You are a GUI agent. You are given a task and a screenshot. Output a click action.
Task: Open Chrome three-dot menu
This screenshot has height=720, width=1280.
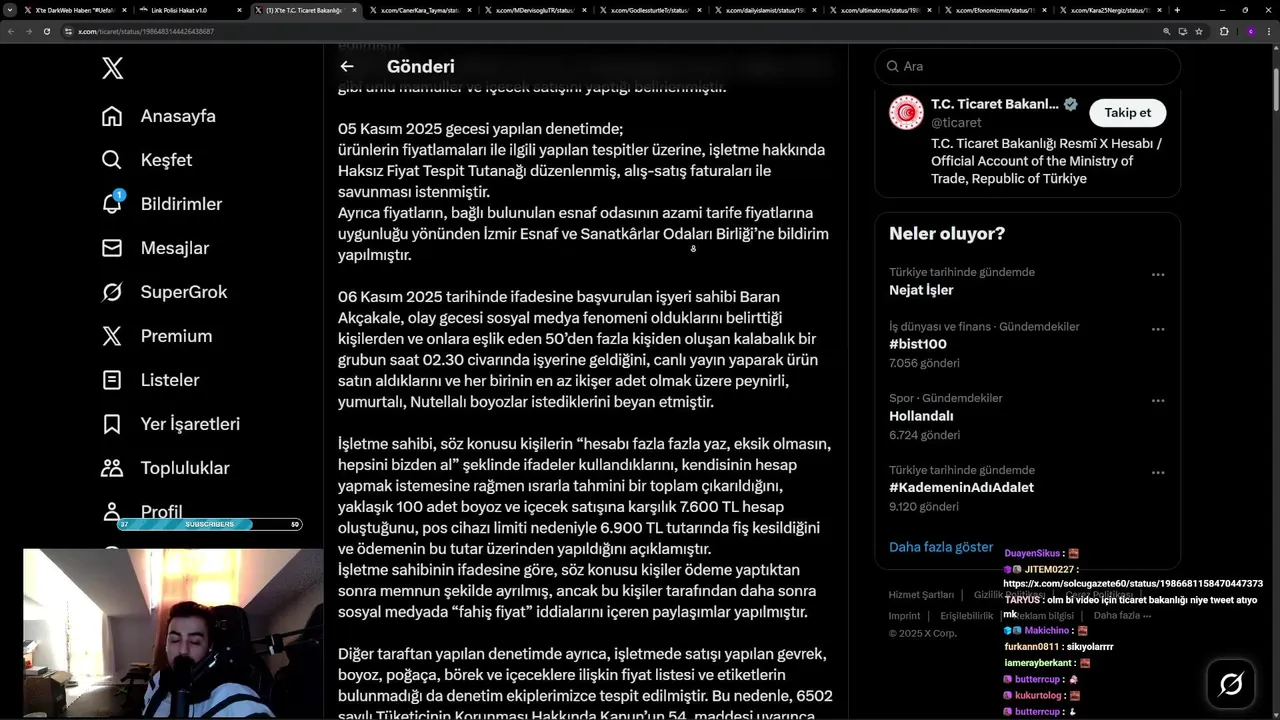click(1270, 31)
